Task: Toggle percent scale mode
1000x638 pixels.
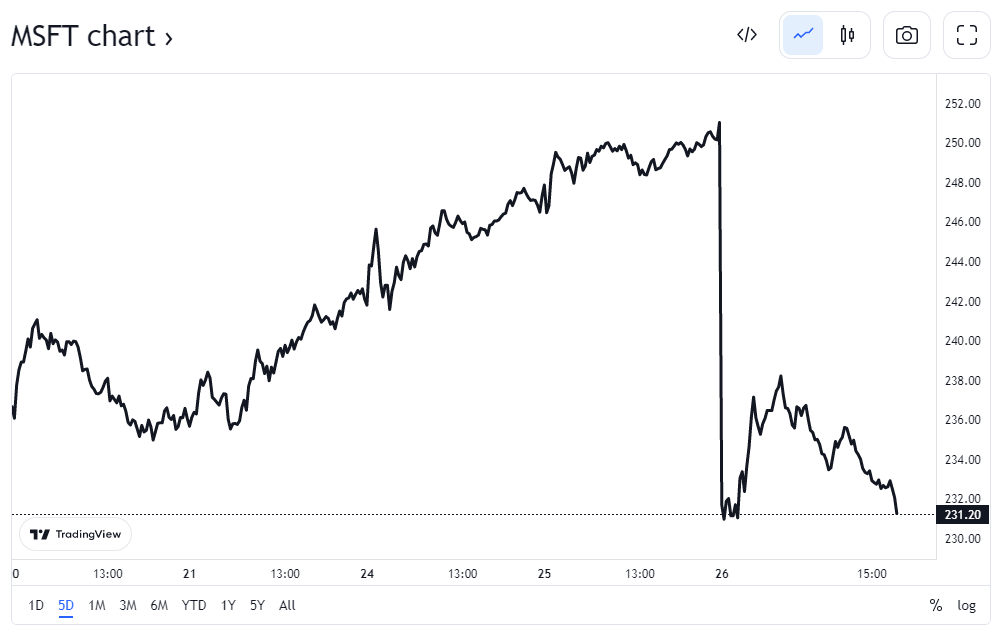Action: click(x=936, y=605)
